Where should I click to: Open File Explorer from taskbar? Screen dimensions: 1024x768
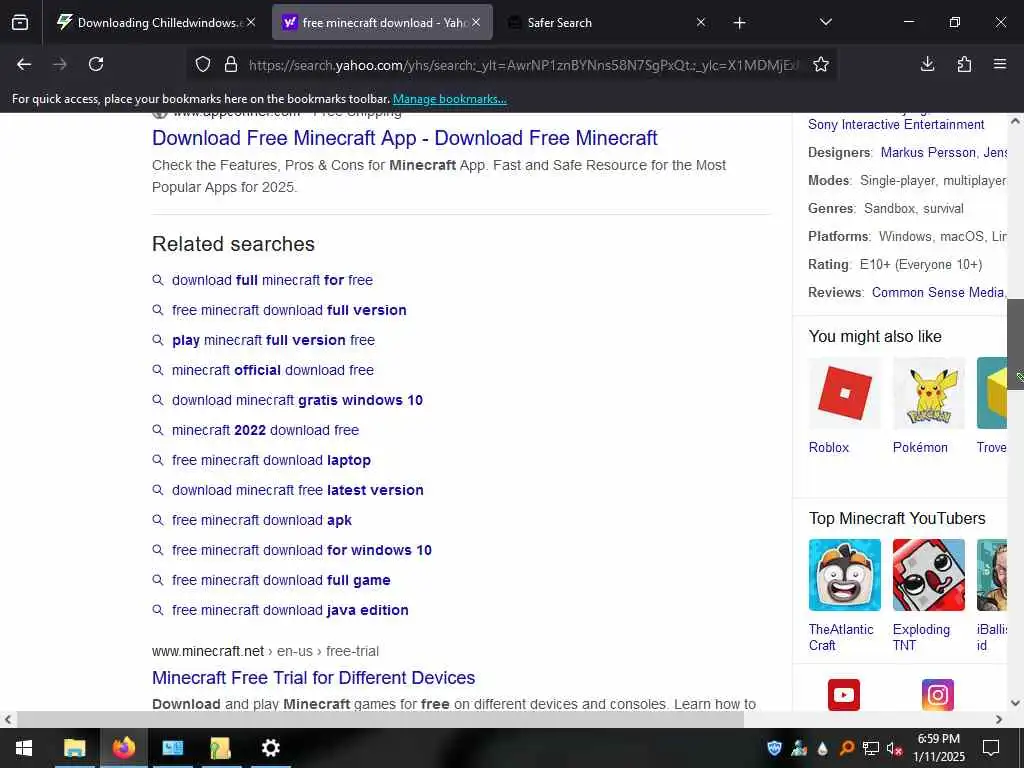[x=74, y=748]
